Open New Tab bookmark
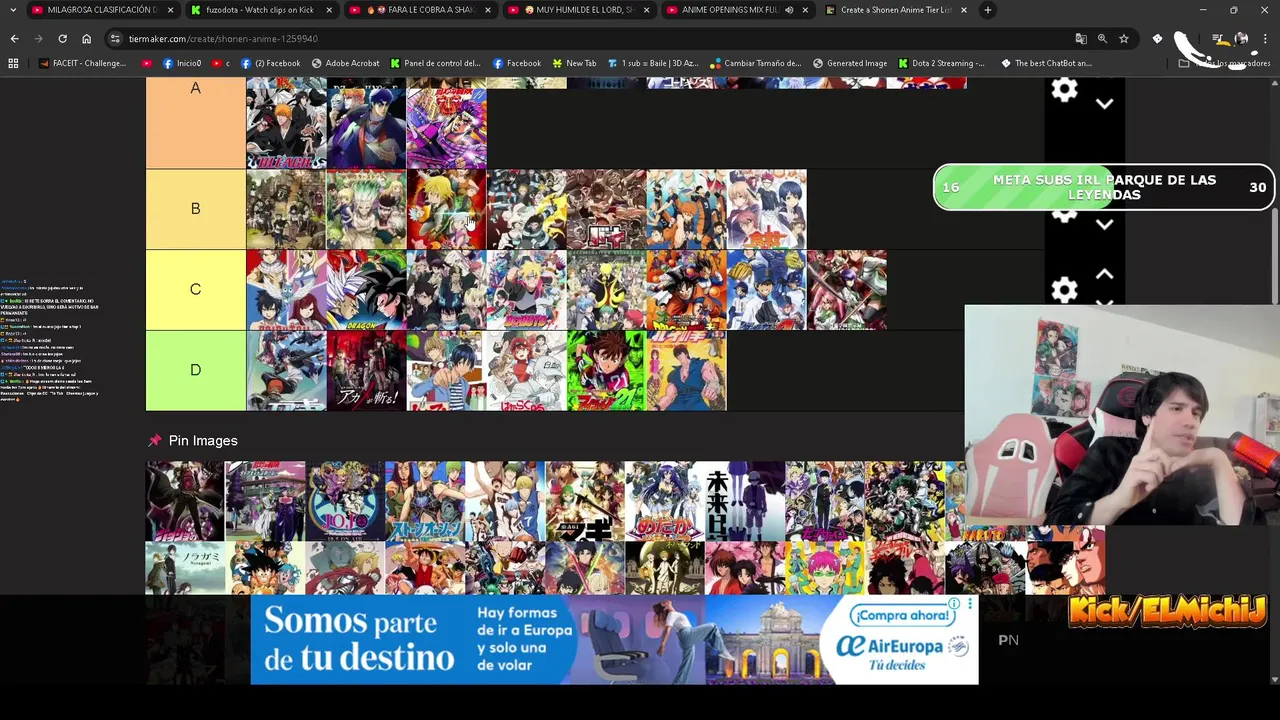 pos(574,63)
